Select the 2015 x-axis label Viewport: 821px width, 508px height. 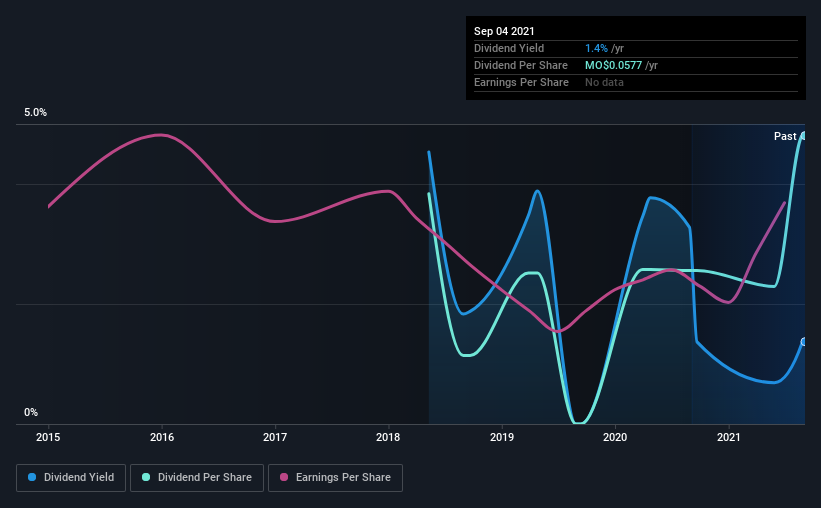(48, 437)
